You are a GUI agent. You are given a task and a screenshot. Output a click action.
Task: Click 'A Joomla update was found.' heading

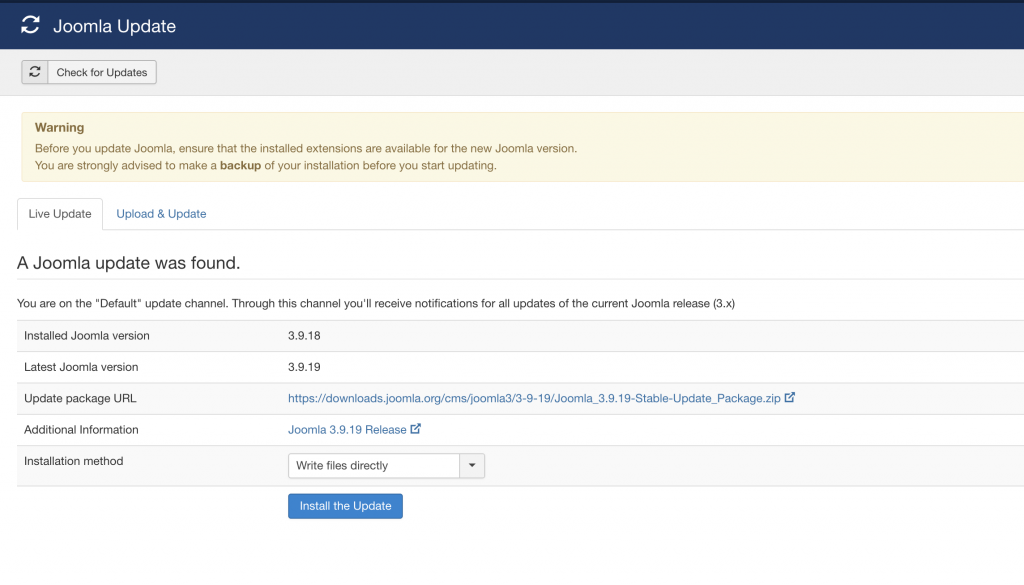tap(129, 264)
